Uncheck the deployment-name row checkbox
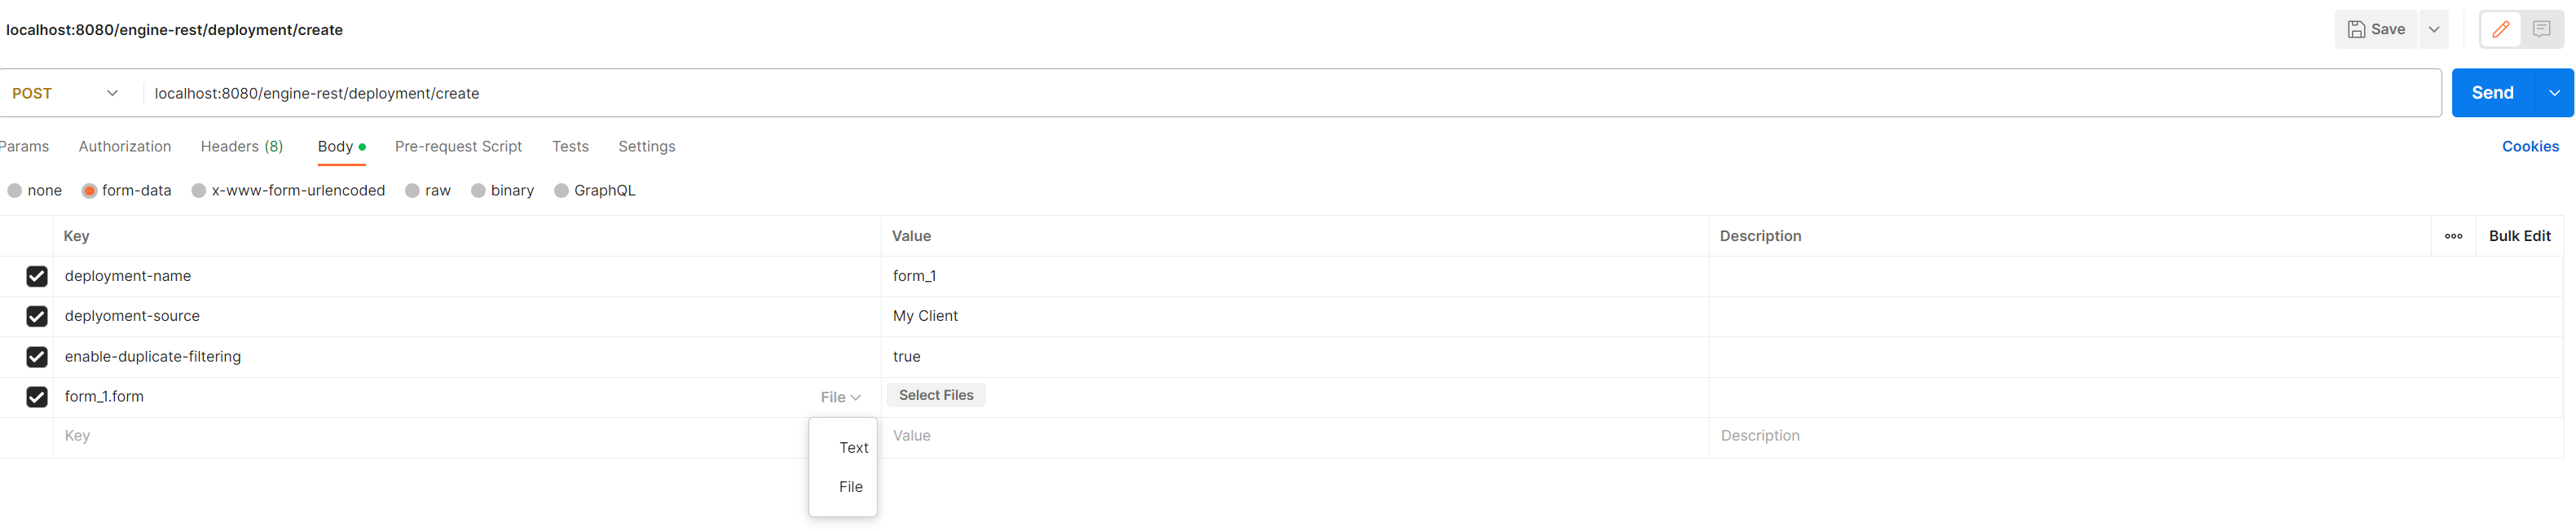 click(x=37, y=277)
